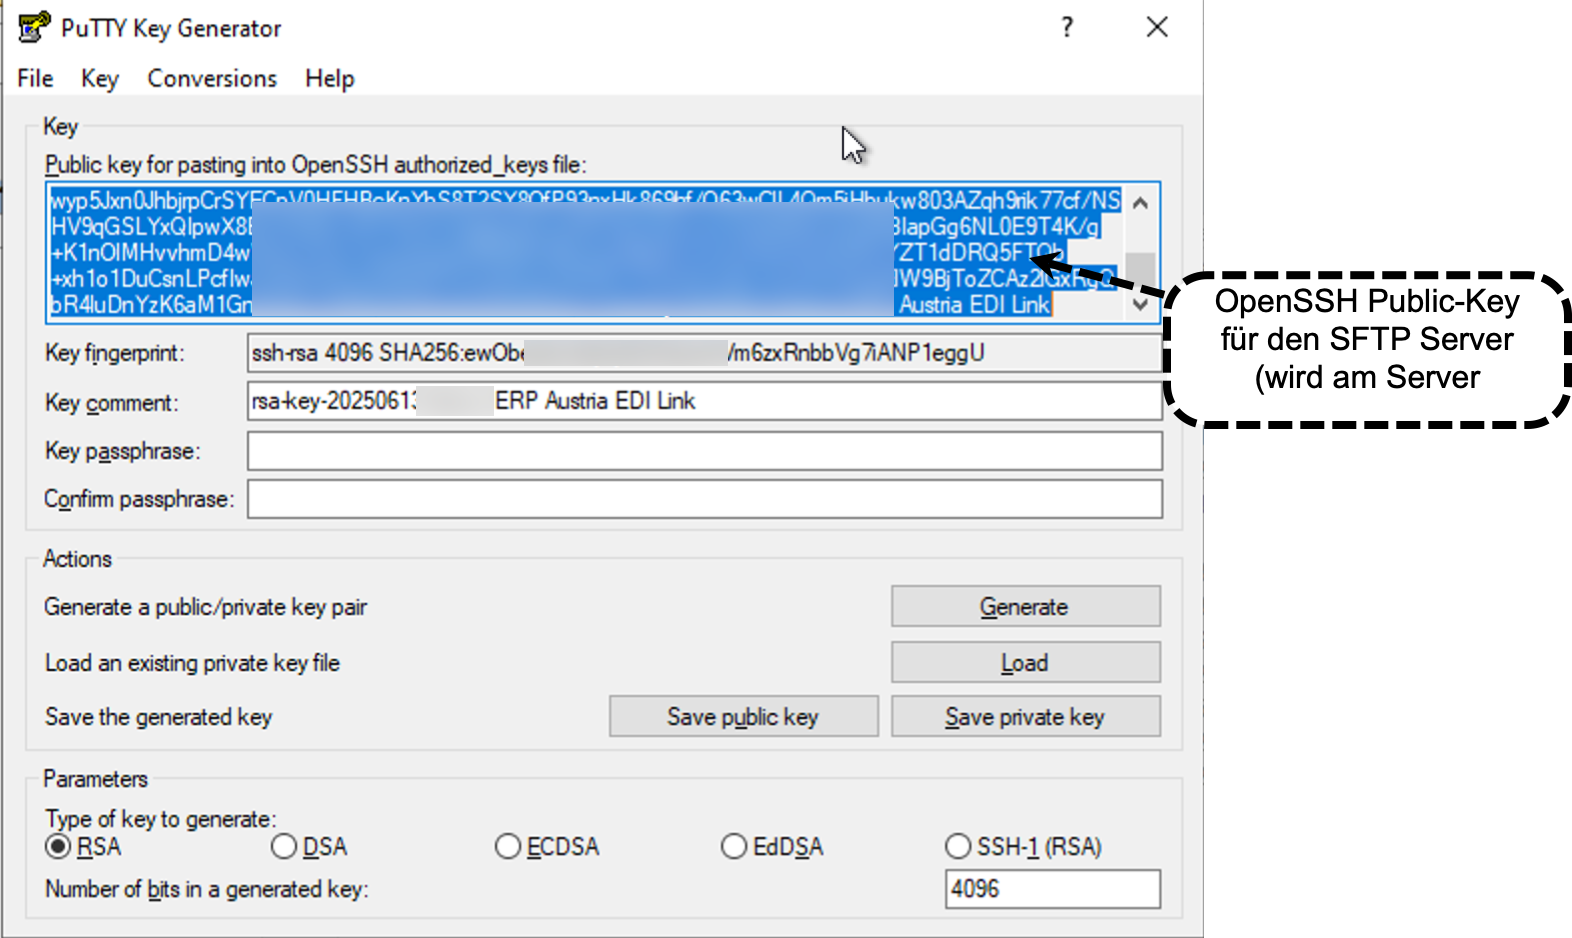
Task: Open the Help menu
Action: click(x=330, y=78)
